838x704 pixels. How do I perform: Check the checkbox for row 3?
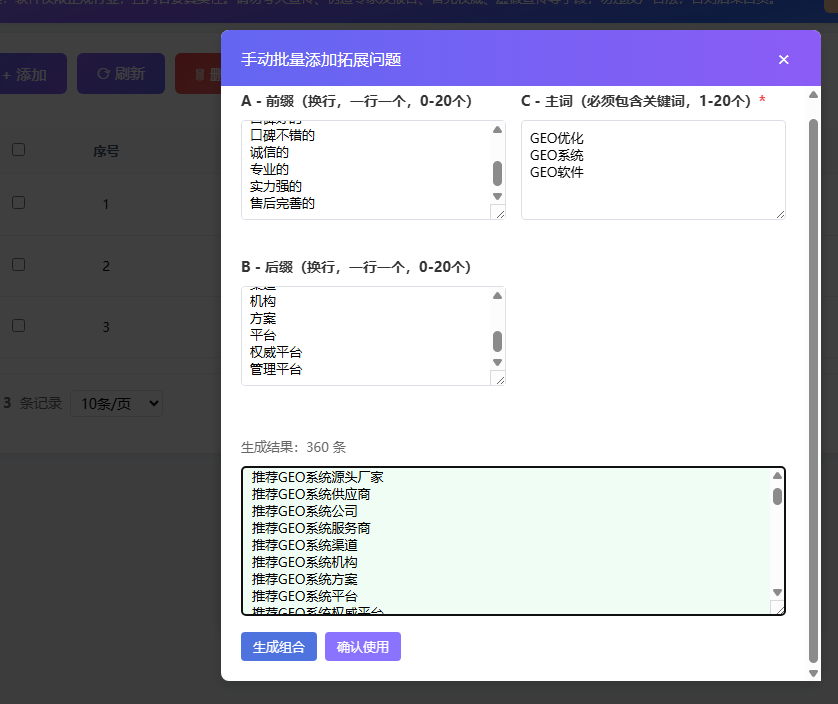(19, 326)
